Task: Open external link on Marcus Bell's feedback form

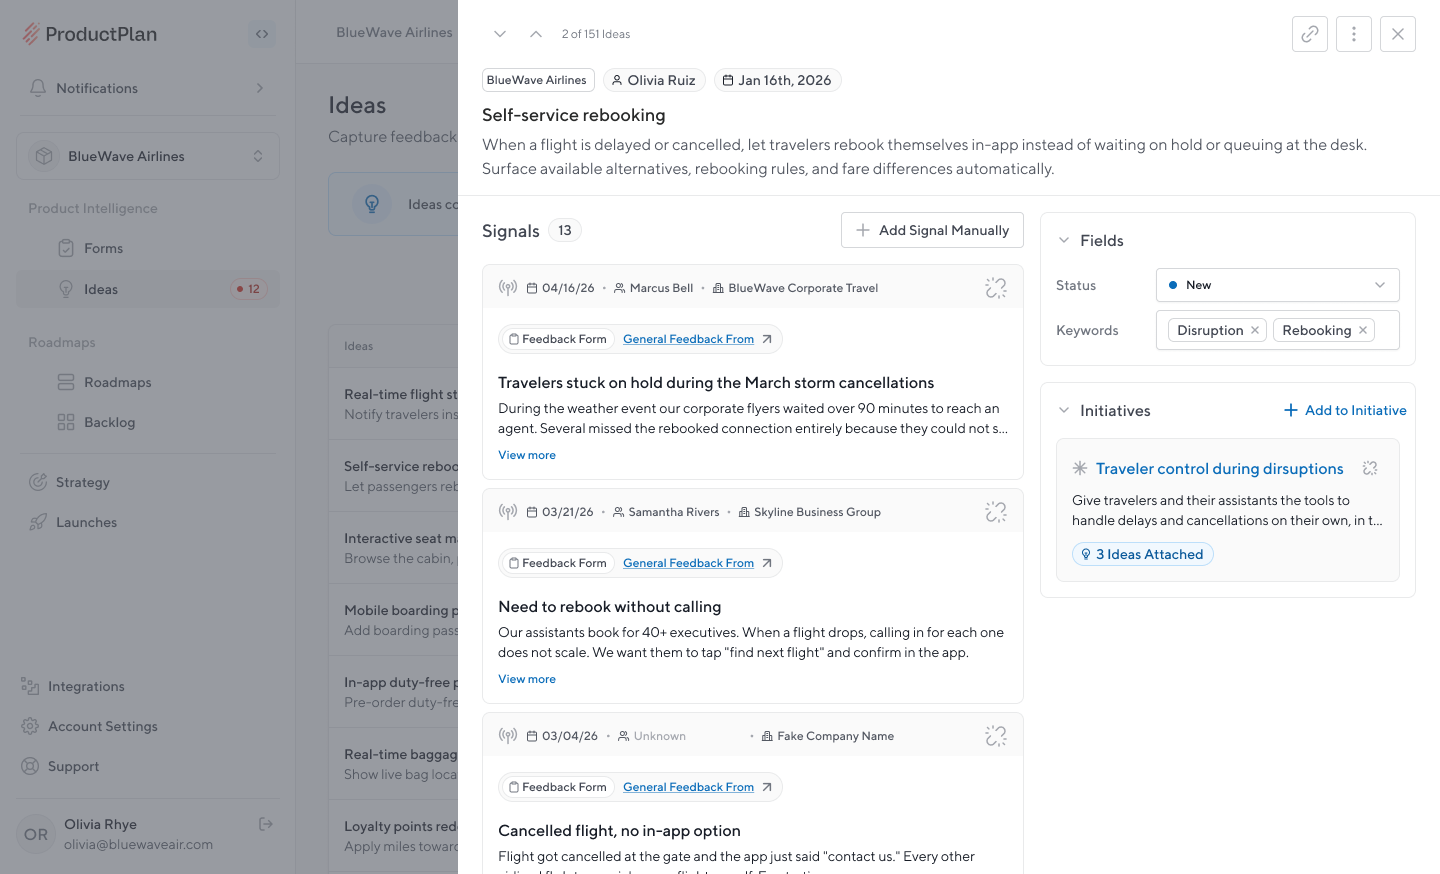Action: click(x=767, y=339)
